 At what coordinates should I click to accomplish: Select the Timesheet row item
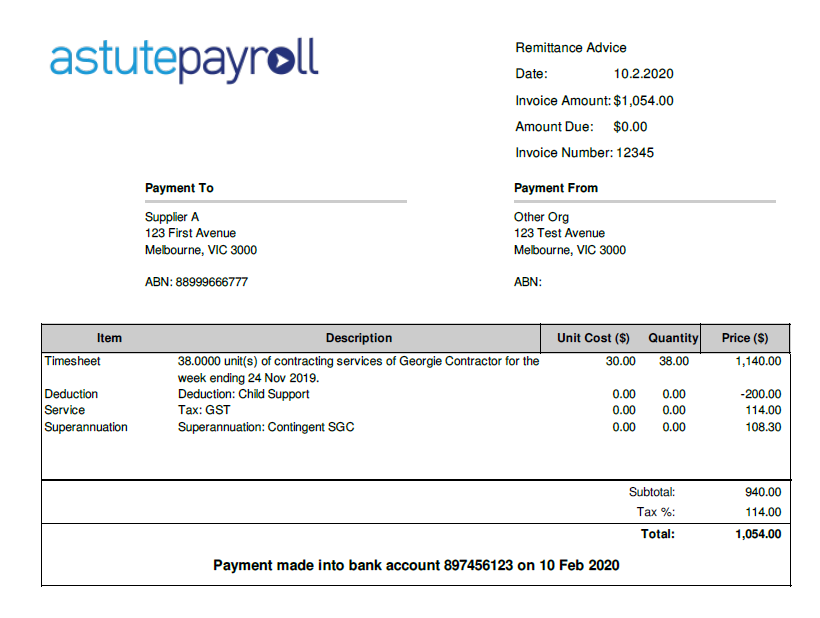[72, 361]
